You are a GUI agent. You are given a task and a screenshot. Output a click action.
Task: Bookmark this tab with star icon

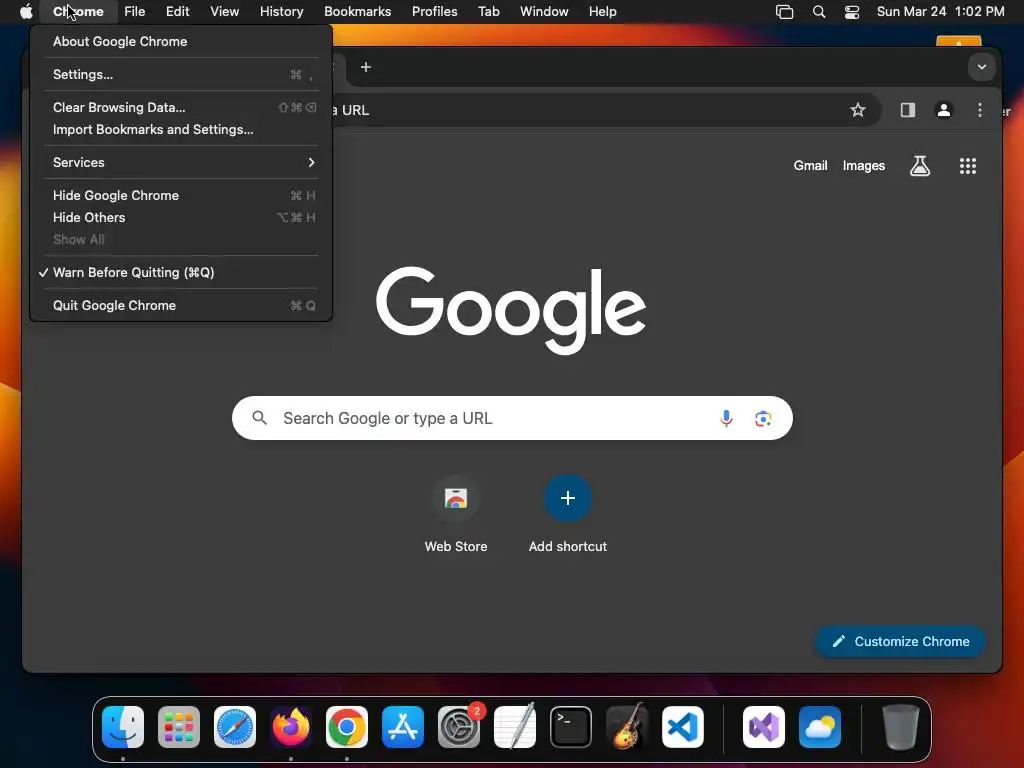pos(857,110)
